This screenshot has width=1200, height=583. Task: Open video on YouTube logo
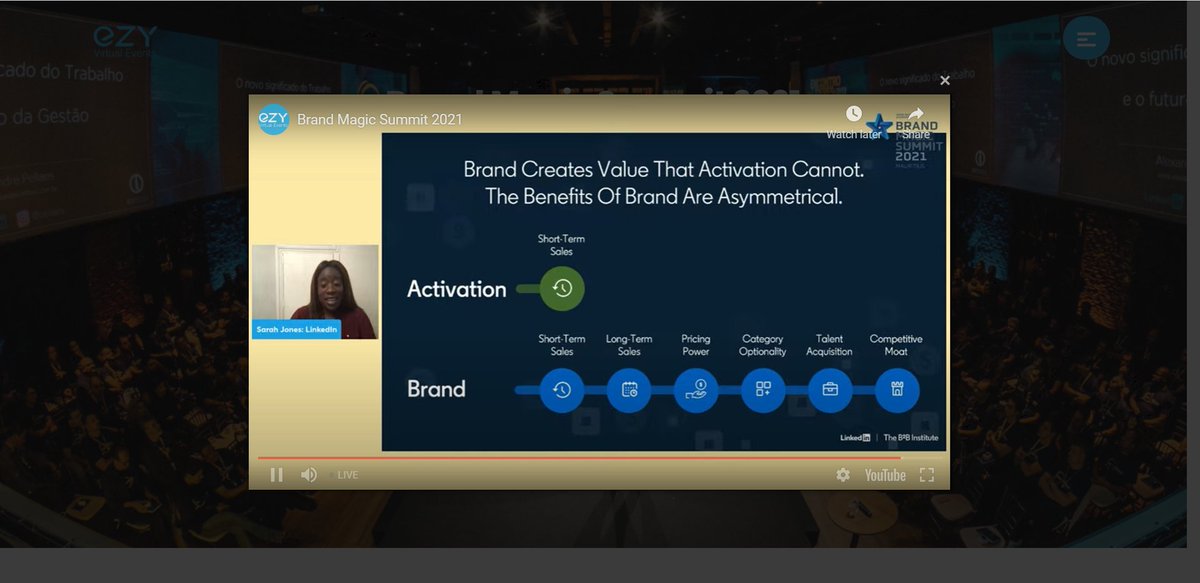(x=885, y=475)
